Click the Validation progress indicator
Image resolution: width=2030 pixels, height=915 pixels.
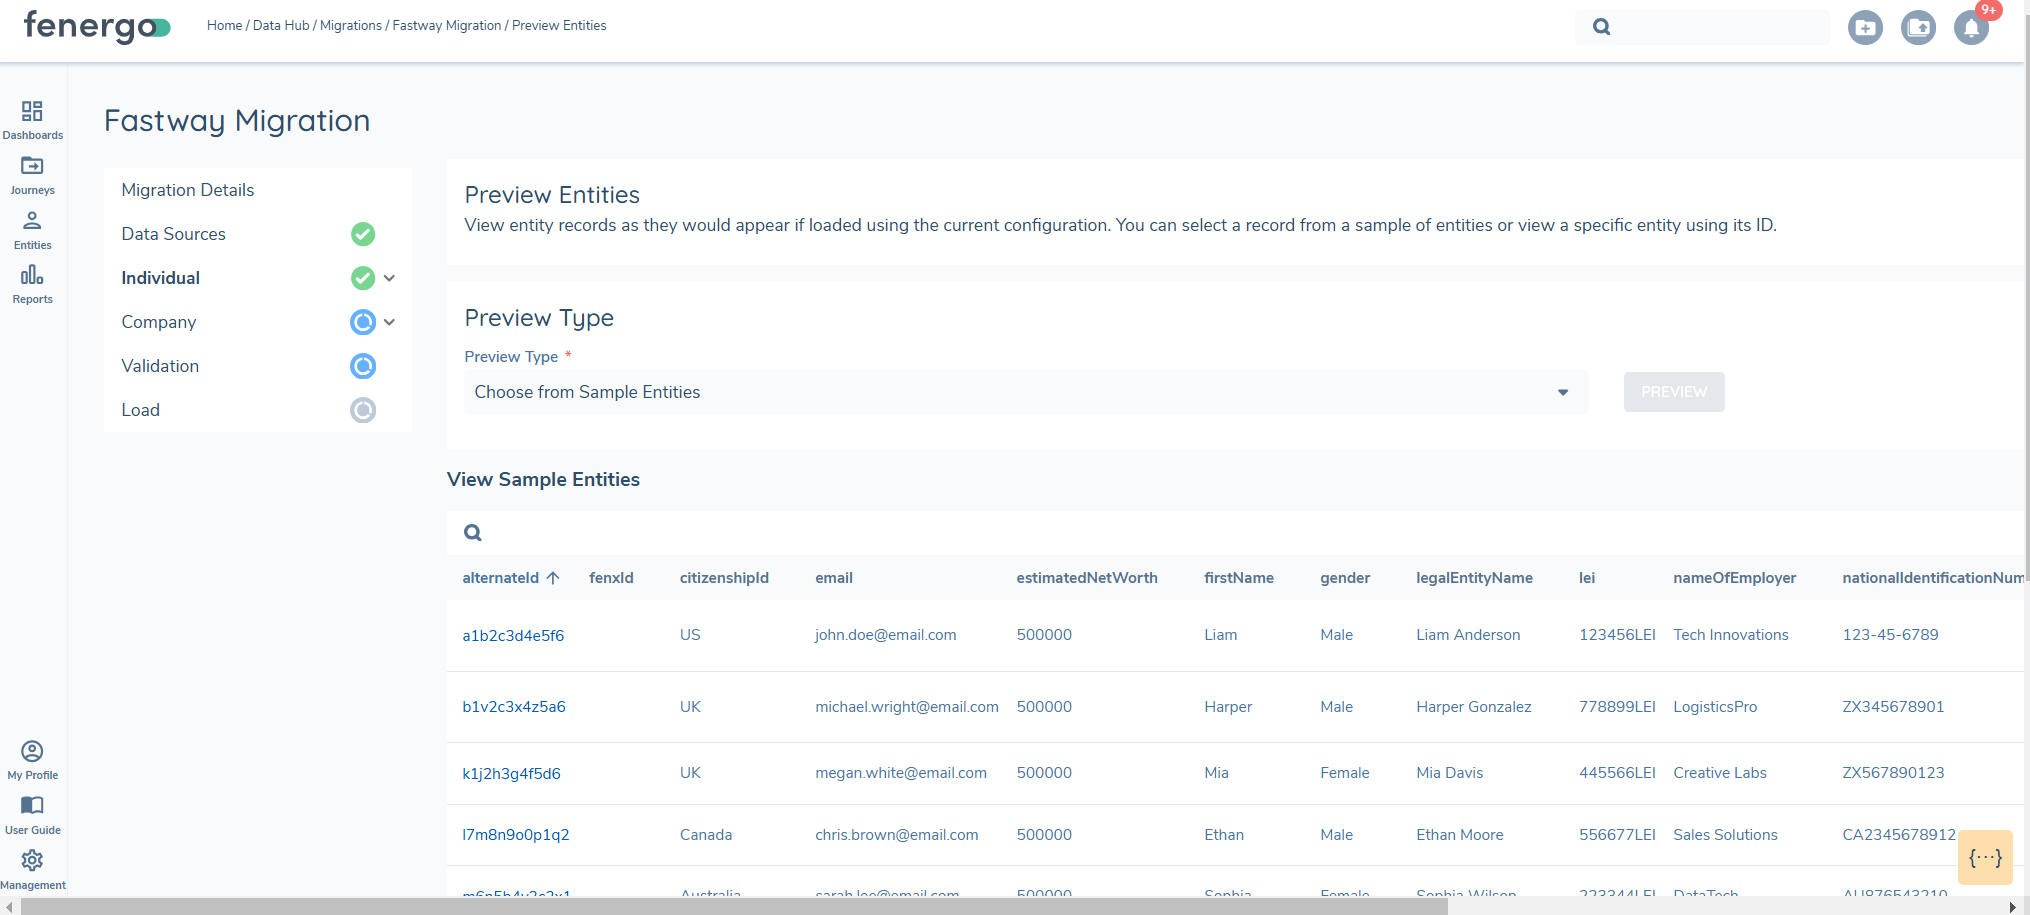(x=362, y=366)
